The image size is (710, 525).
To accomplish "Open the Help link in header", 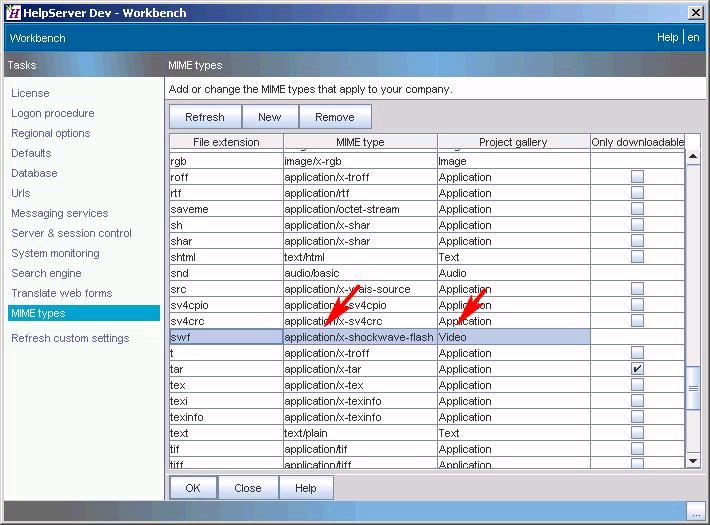I will click(667, 38).
